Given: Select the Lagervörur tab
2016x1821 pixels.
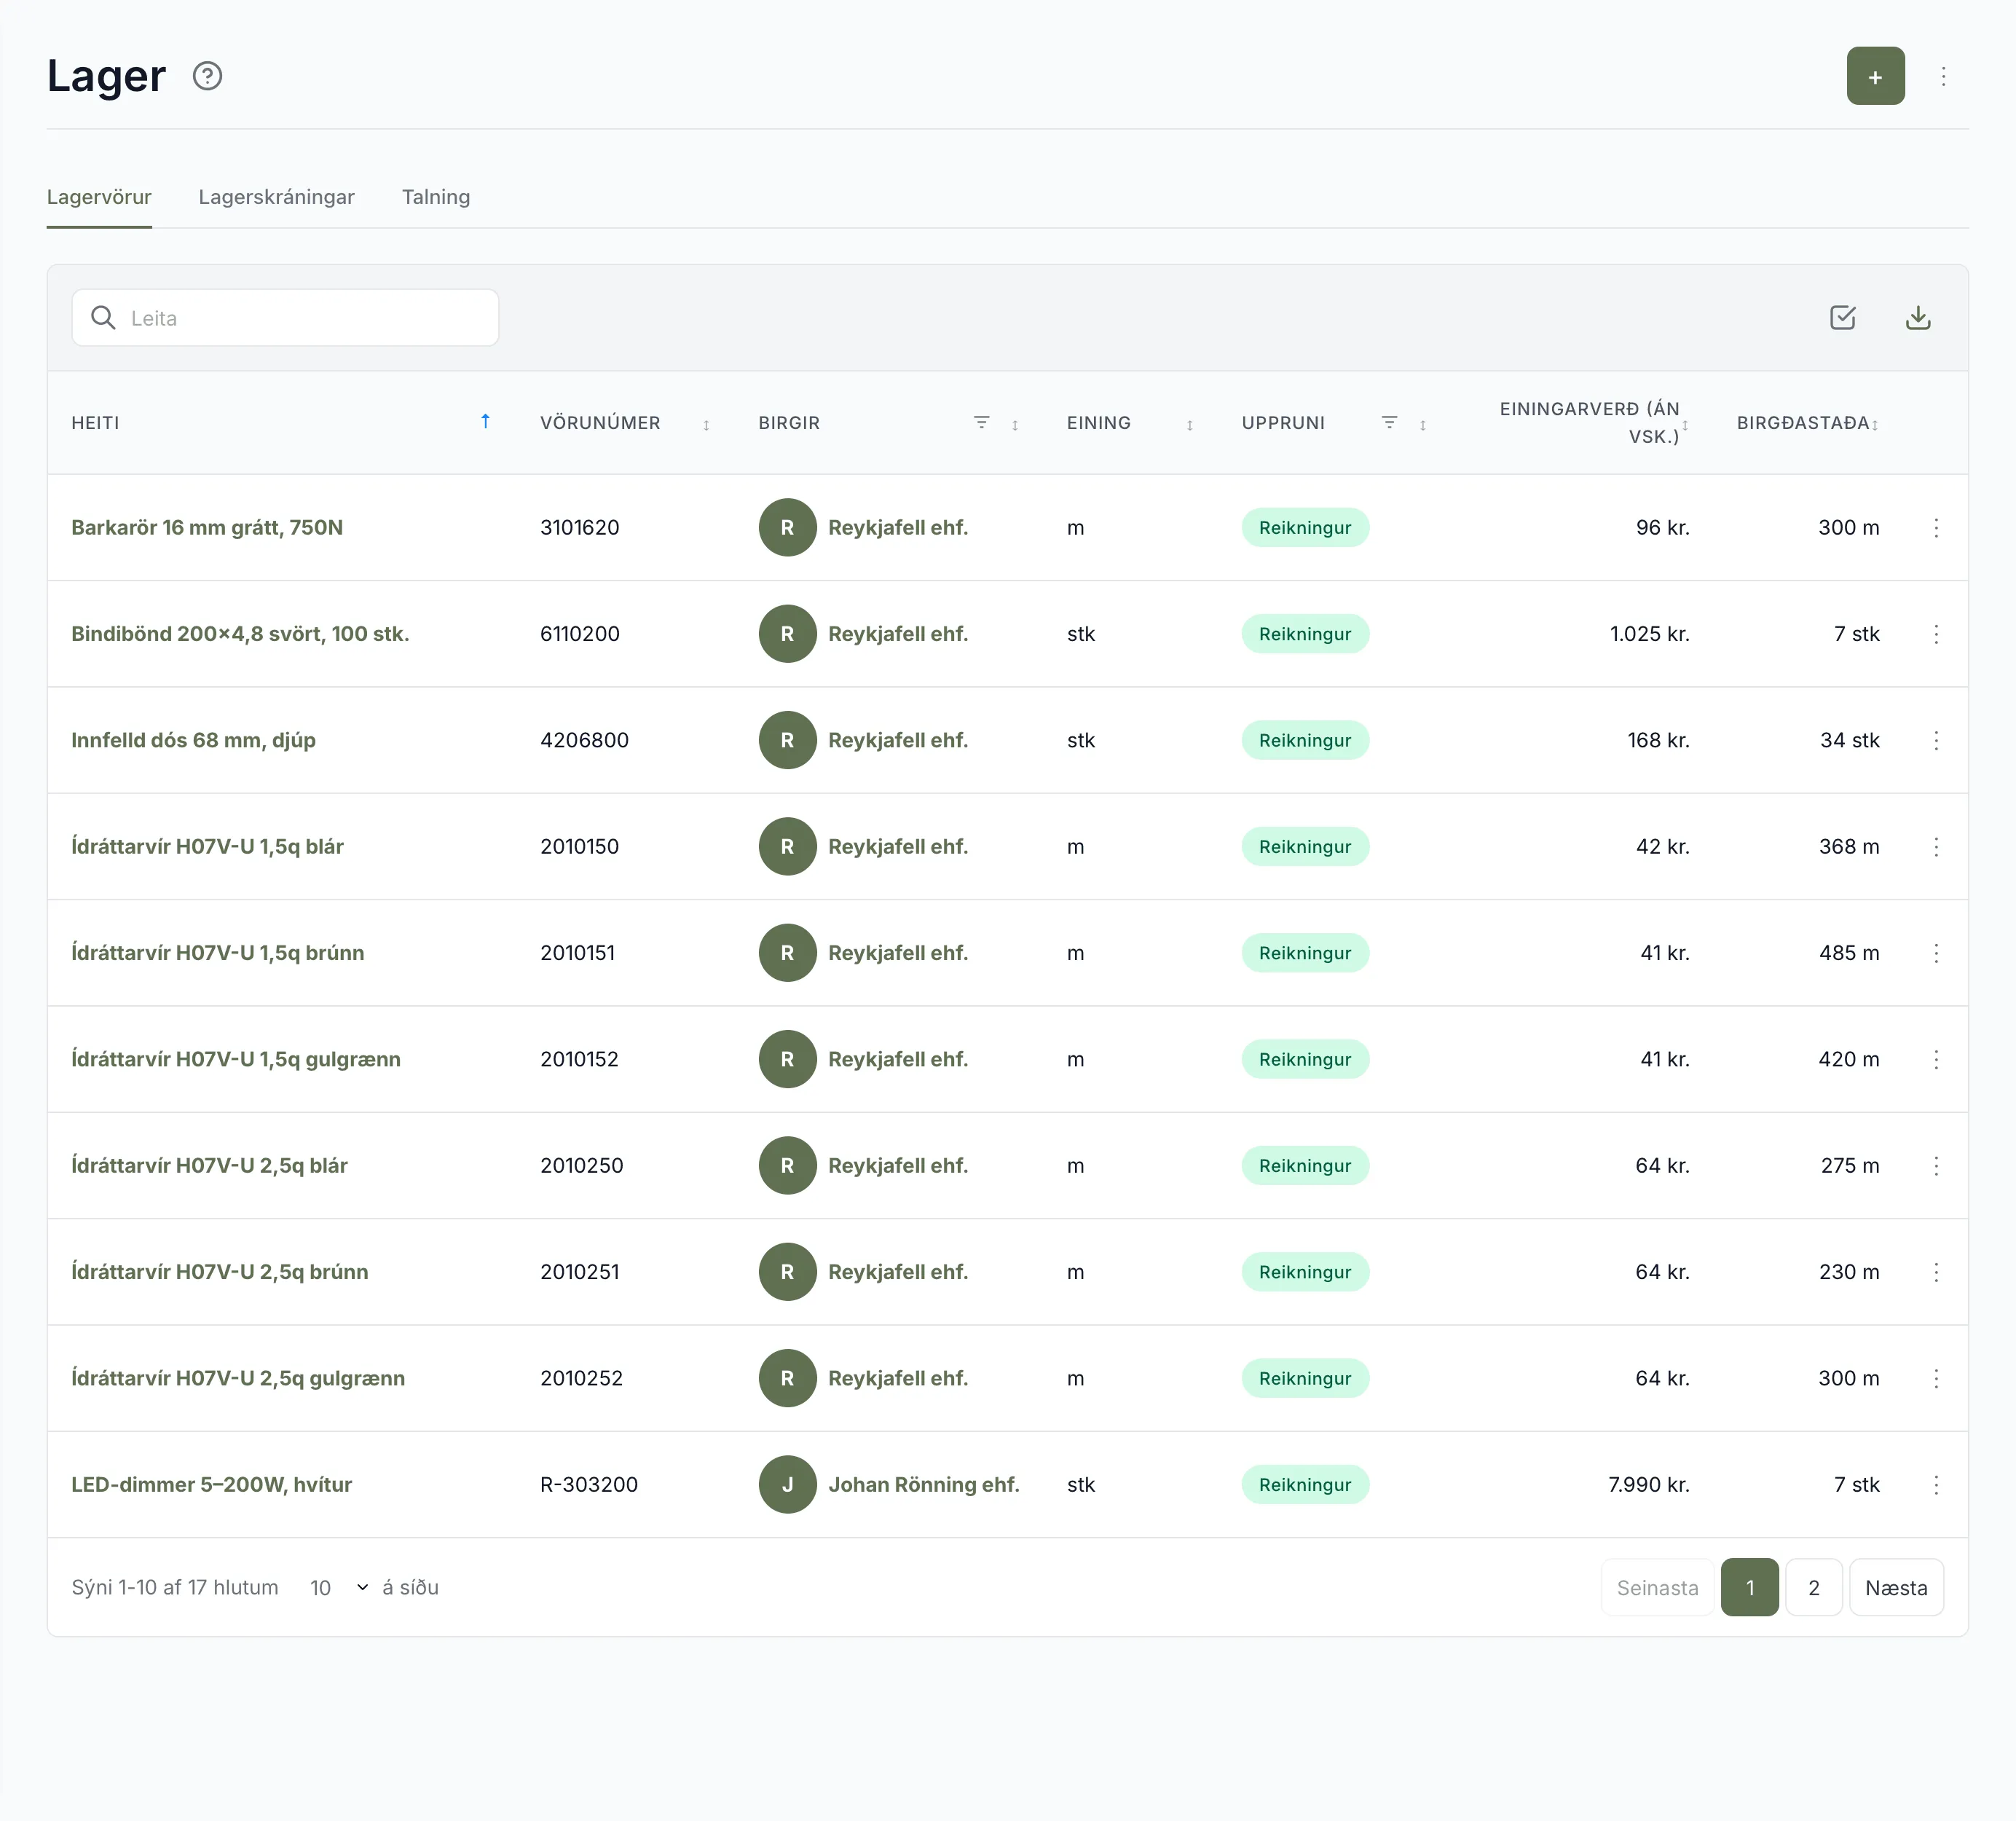Looking at the screenshot, I should (99, 197).
